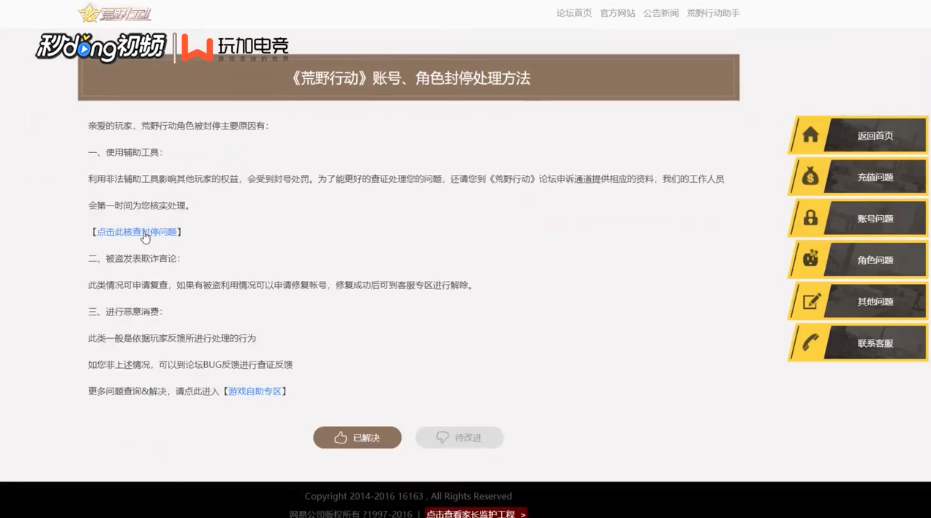Click the speech bubble icon in 待改进 button
Viewport: 931px width, 518px height.
(442, 438)
